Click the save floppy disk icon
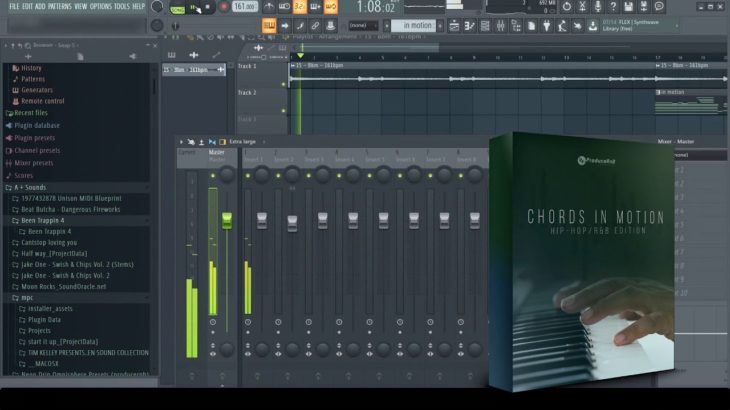The height and width of the screenshot is (410, 730). pos(629,7)
